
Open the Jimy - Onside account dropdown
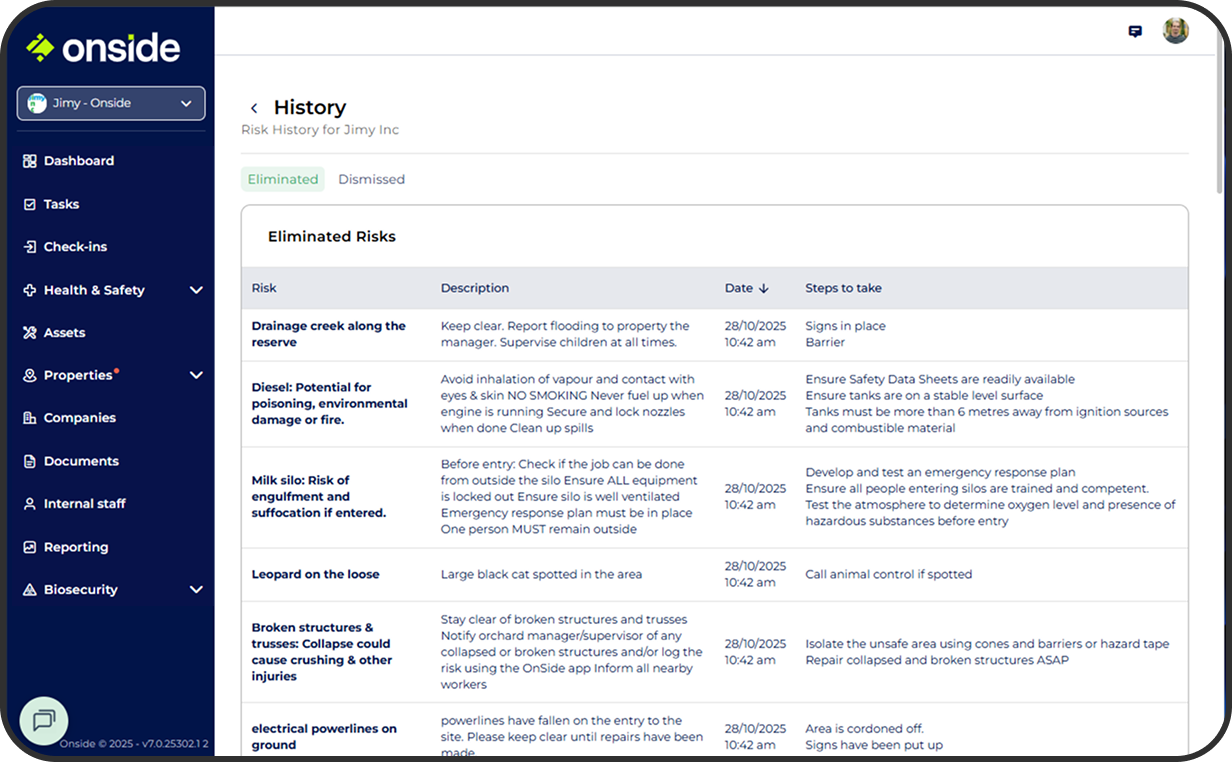[111, 103]
